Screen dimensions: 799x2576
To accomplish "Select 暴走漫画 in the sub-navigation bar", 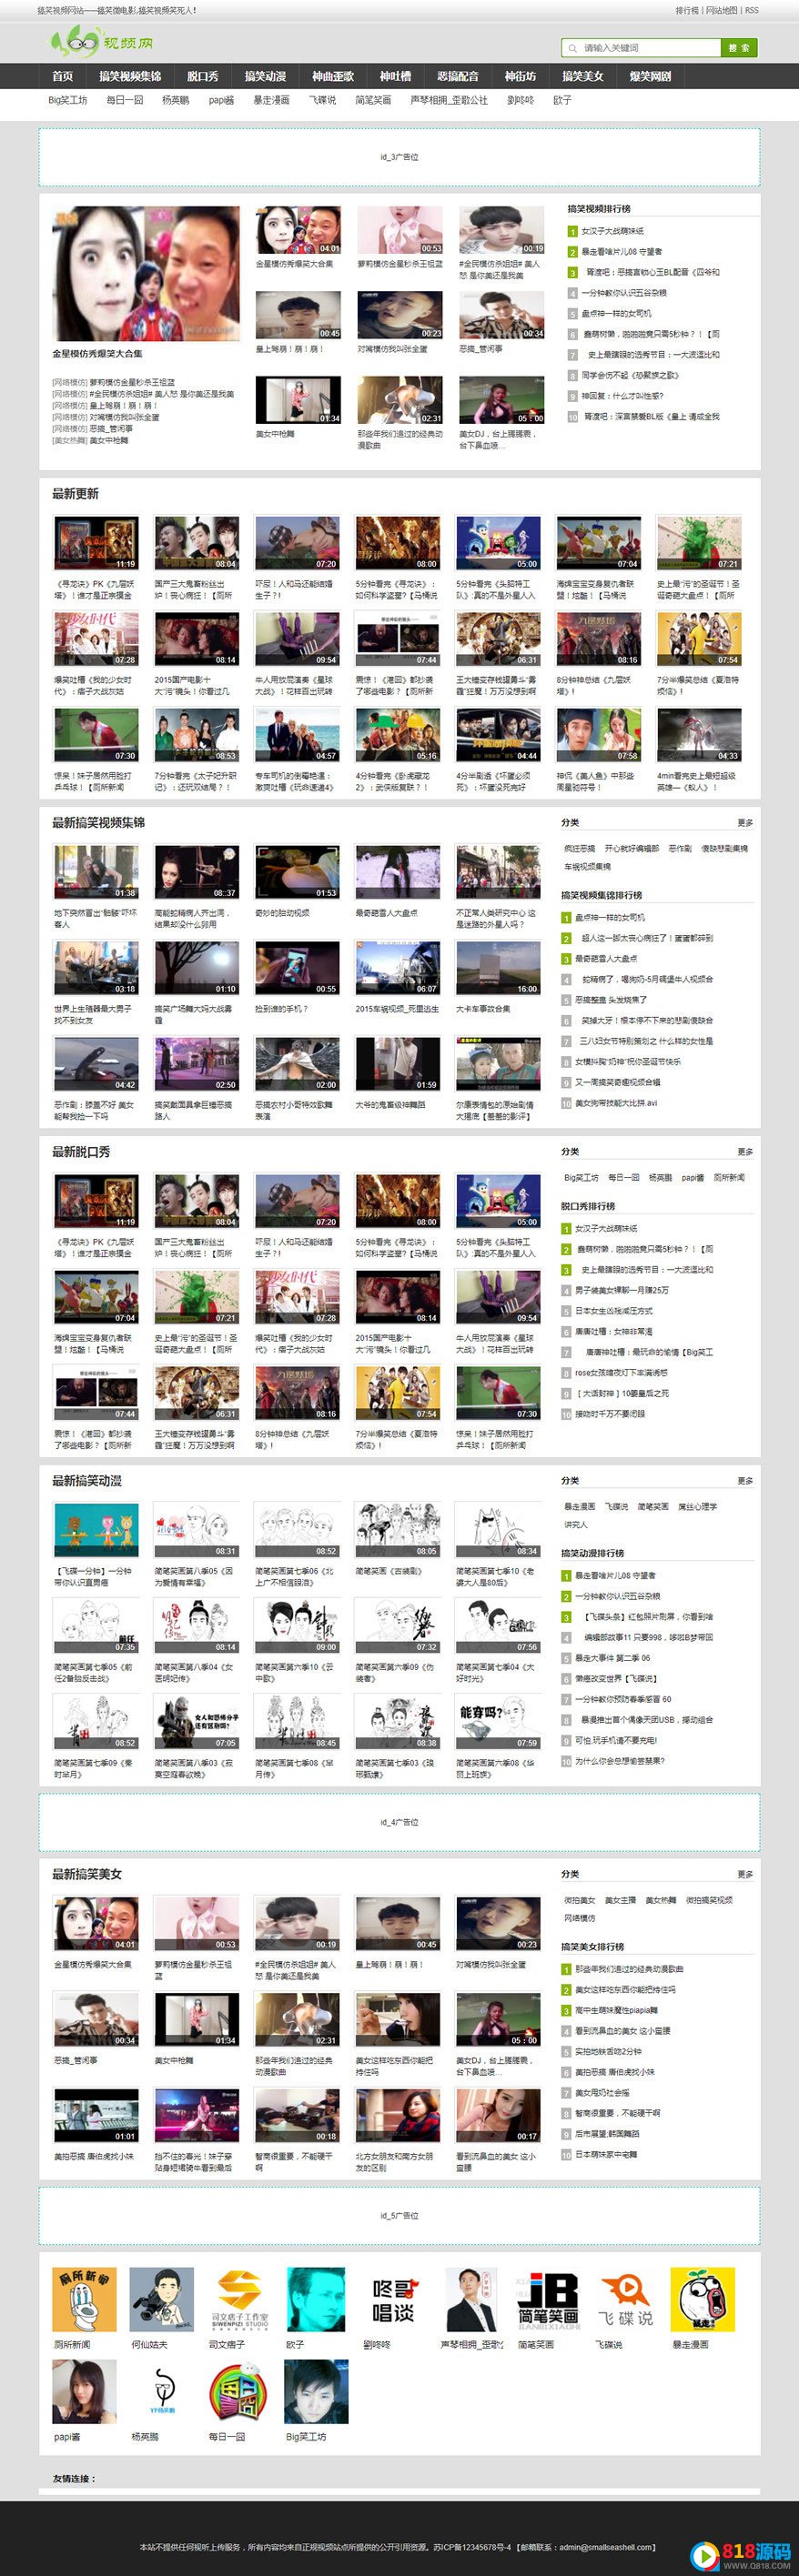I will pos(271,101).
